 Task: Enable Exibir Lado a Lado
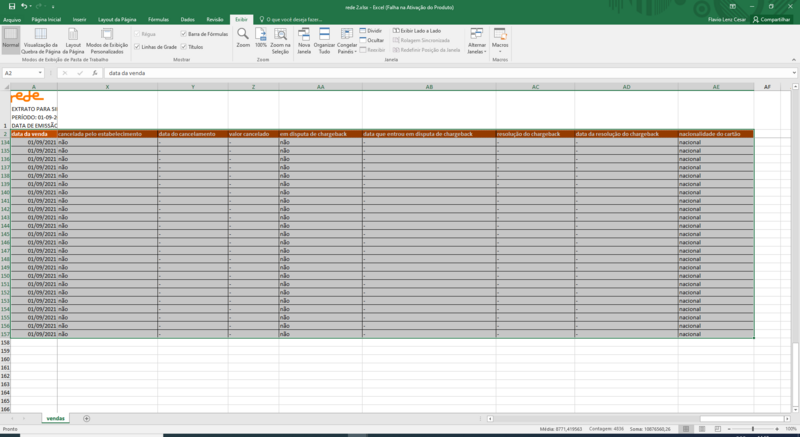417,31
